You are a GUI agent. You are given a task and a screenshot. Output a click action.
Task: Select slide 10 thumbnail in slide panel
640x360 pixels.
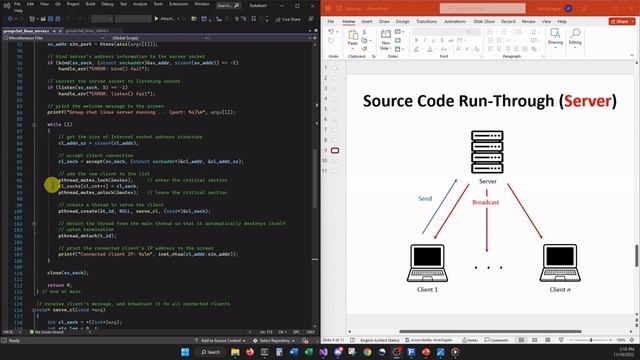tap(335, 161)
